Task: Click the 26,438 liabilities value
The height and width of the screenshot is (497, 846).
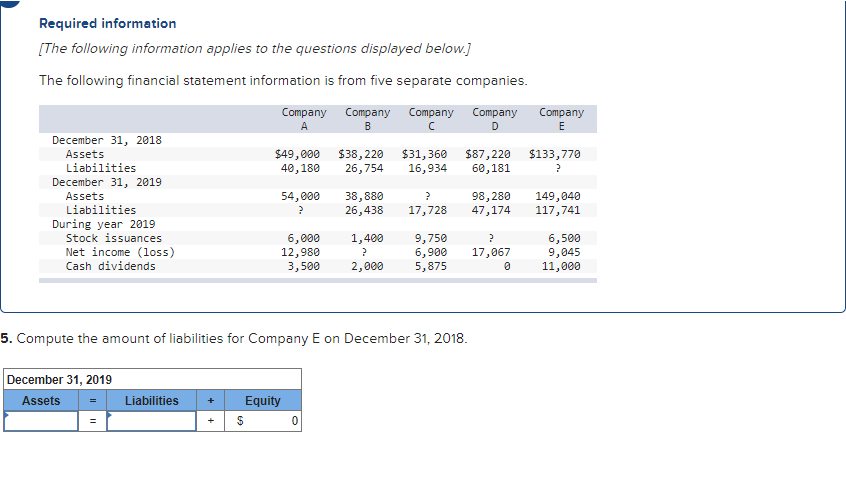Action: pos(364,210)
